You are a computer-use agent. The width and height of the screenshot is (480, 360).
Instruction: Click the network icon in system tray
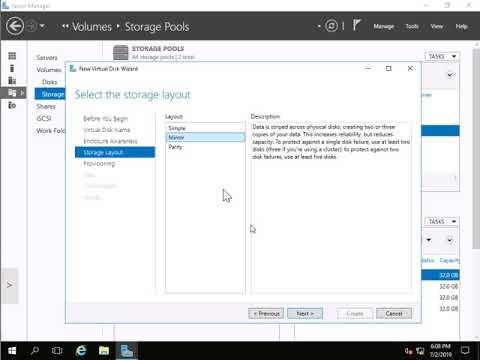click(x=421, y=351)
